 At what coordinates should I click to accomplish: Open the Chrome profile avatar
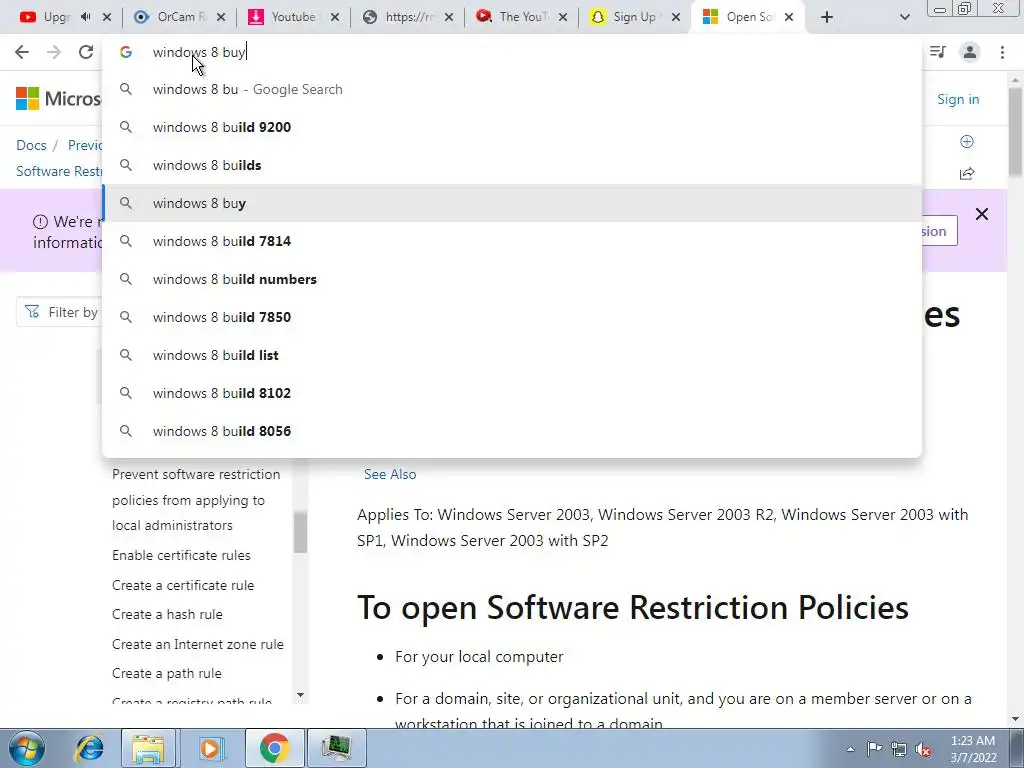tap(970, 52)
